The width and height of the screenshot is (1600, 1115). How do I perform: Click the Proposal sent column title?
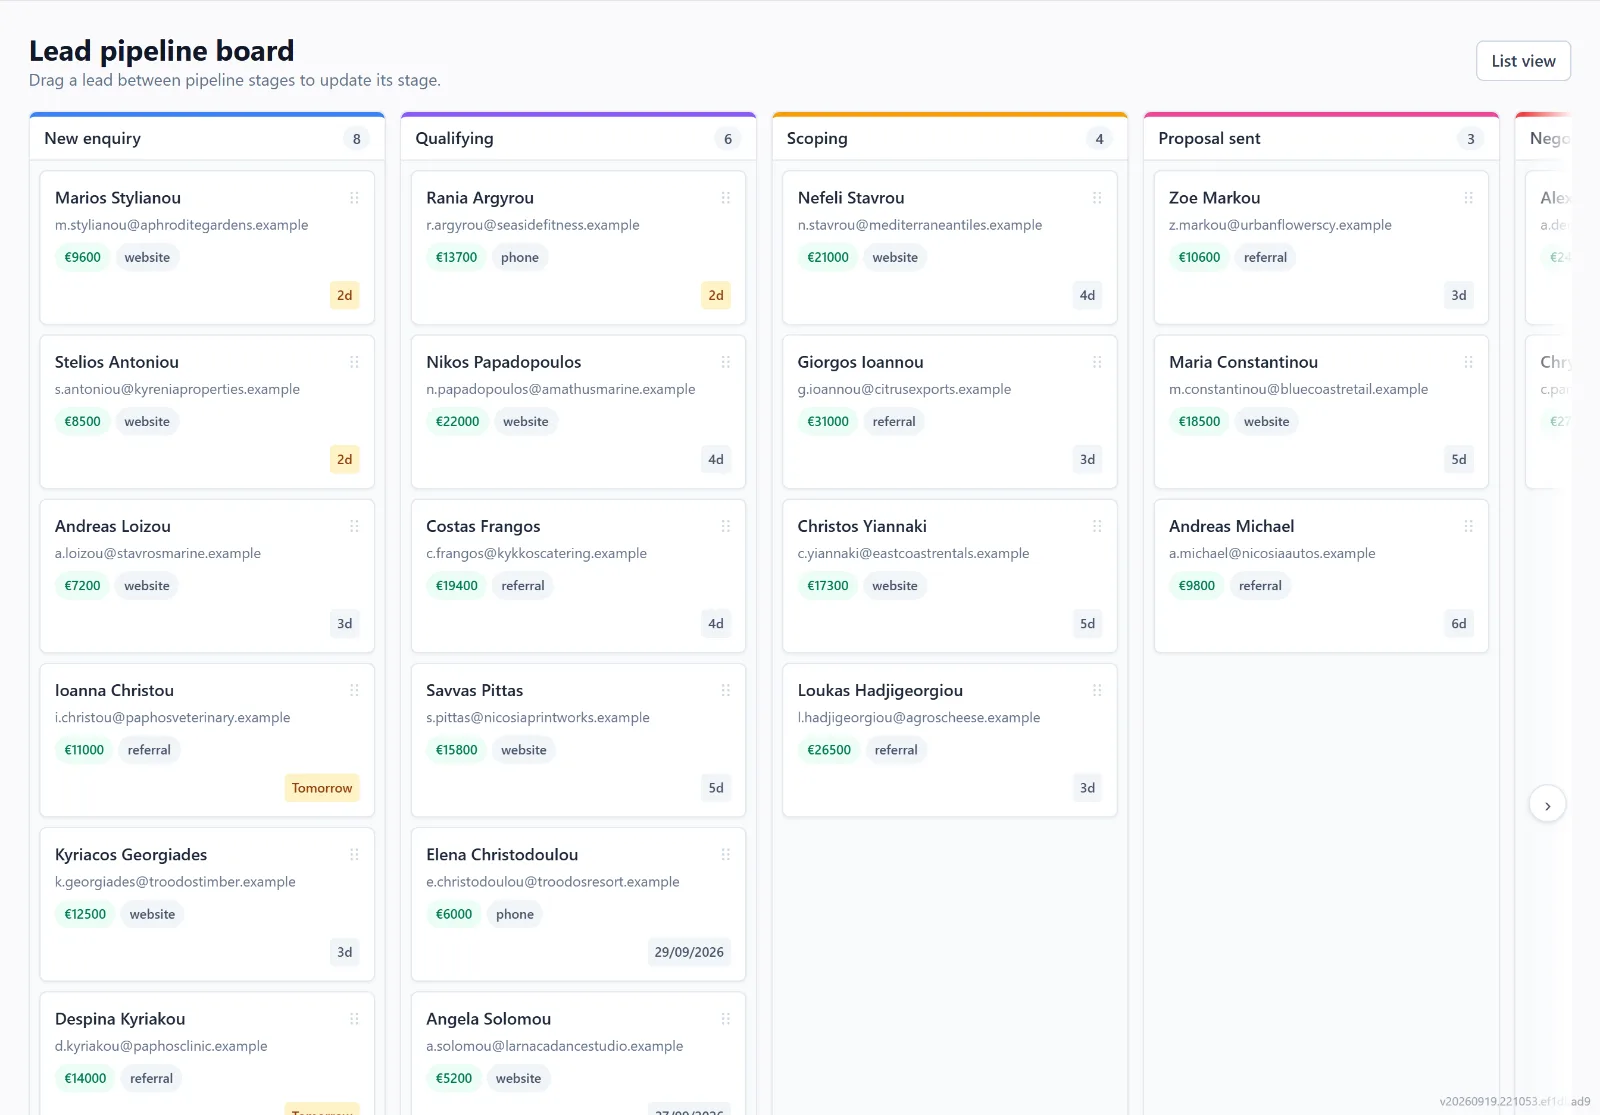tap(1209, 139)
